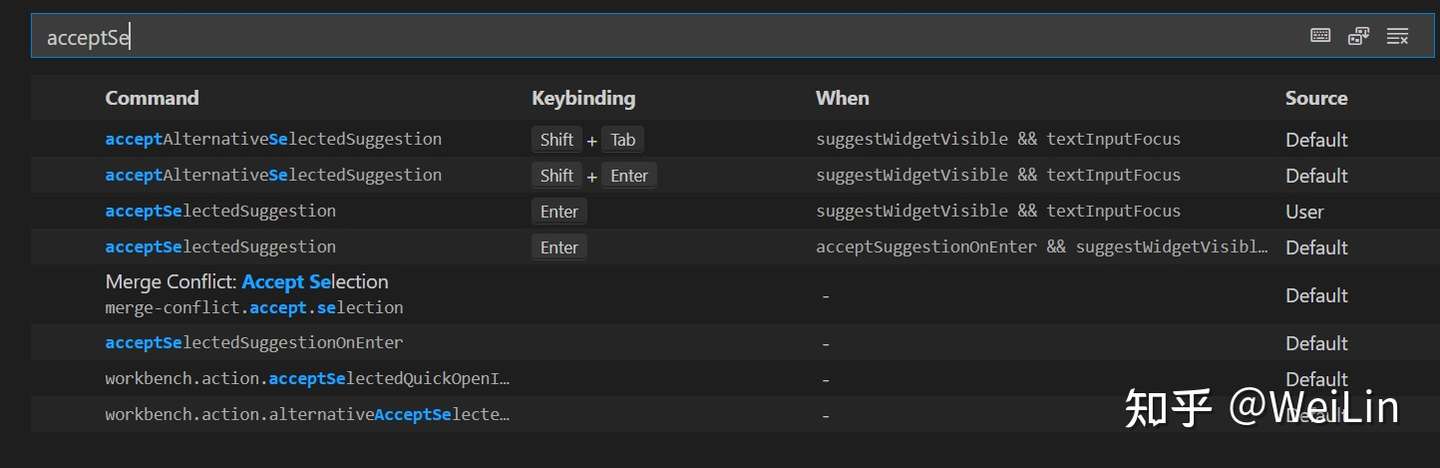Select the workbench.action.acceptSelectedQuickOpenItem command
The height and width of the screenshot is (468, 1440).
(307, 379)
